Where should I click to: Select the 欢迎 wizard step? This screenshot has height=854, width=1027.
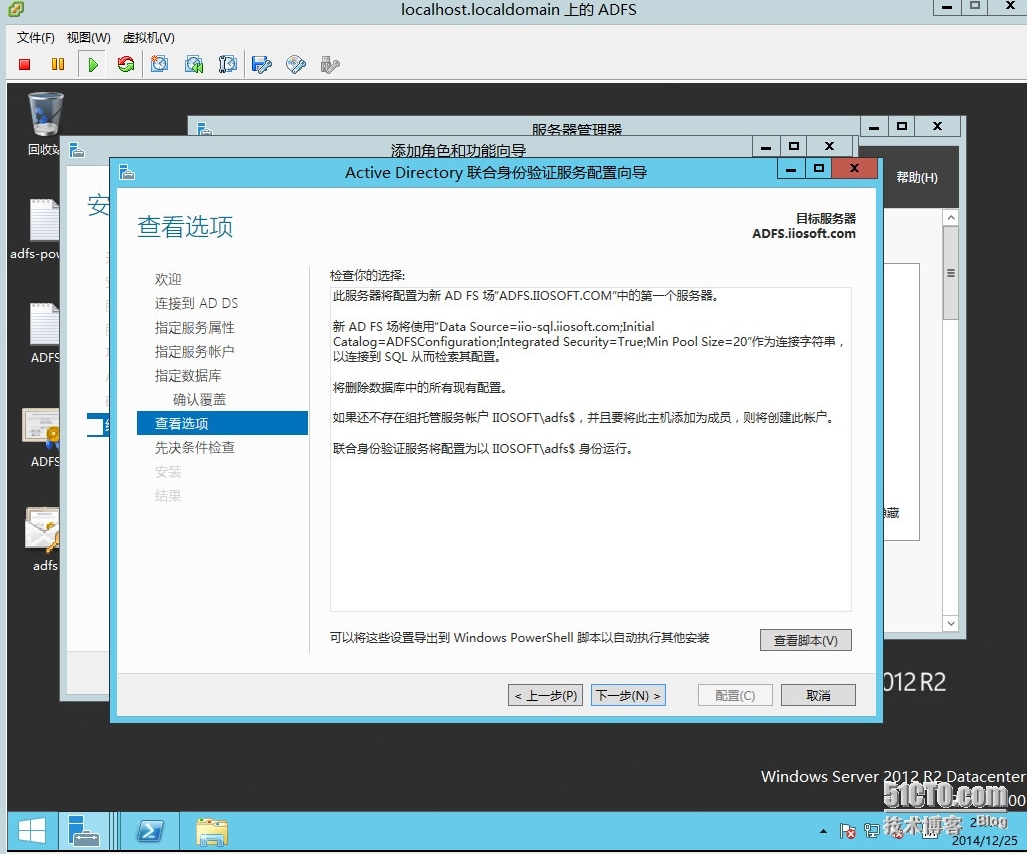pyautogui.click(x=168, y=280)
